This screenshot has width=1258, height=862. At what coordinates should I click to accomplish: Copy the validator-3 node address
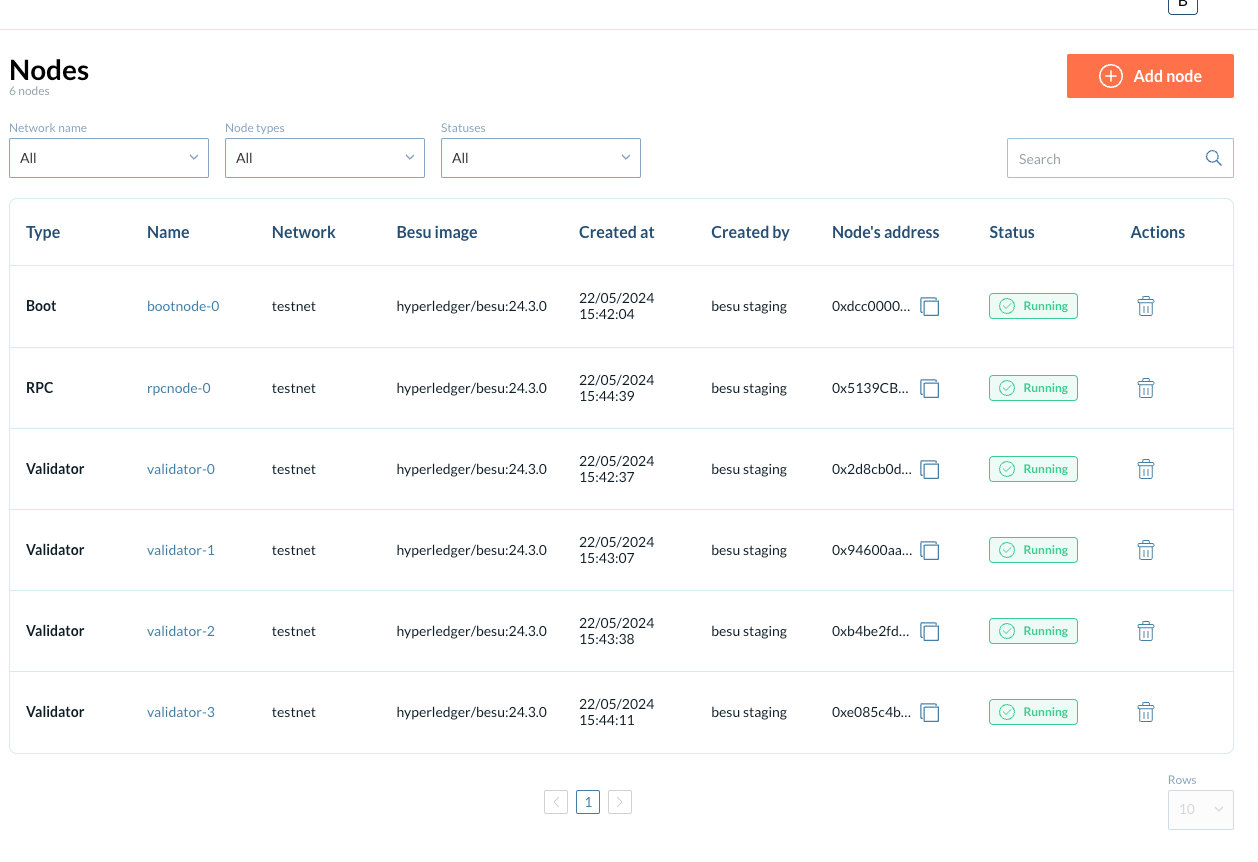pyautogui.click(x=930, y=712)
